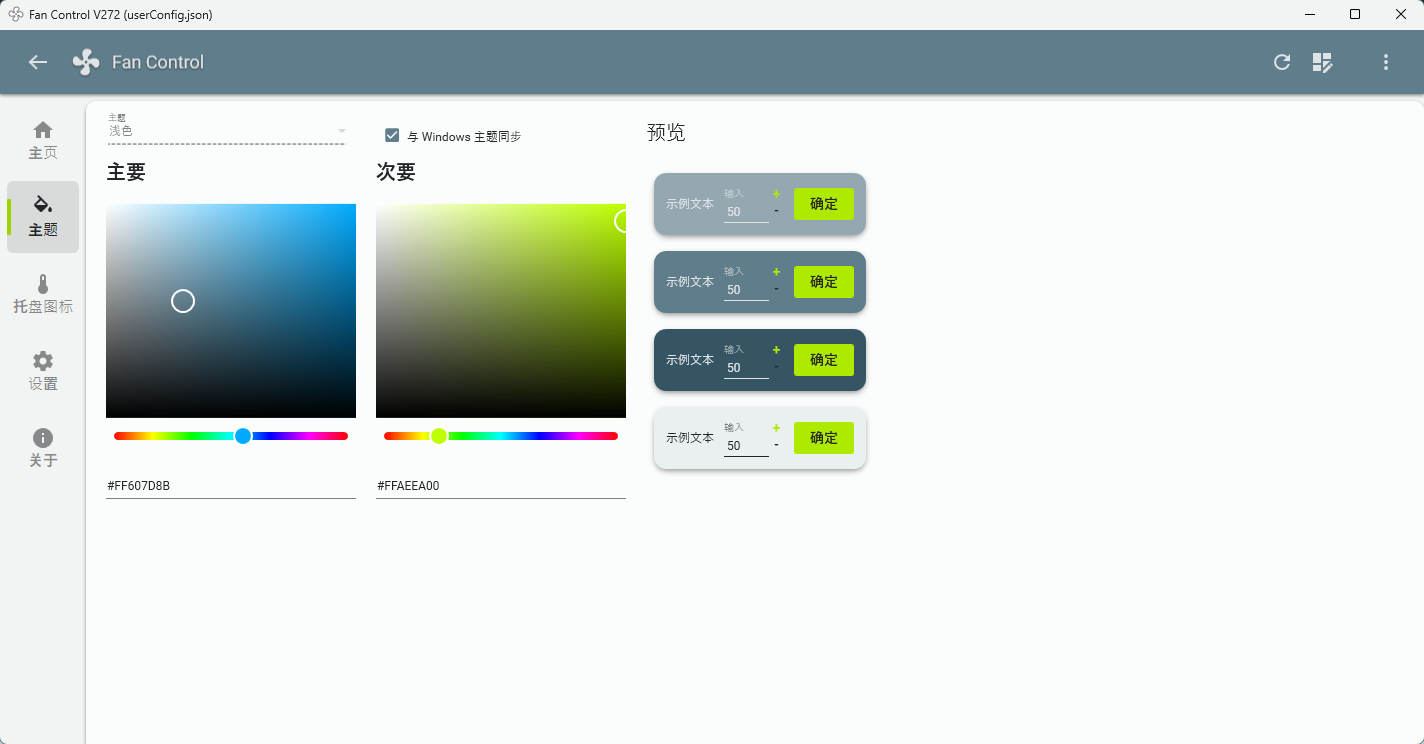Screen dimensions: 1424x744
Task: Click 示例文本 on the third preview card
Action: [x=690, y=360]
